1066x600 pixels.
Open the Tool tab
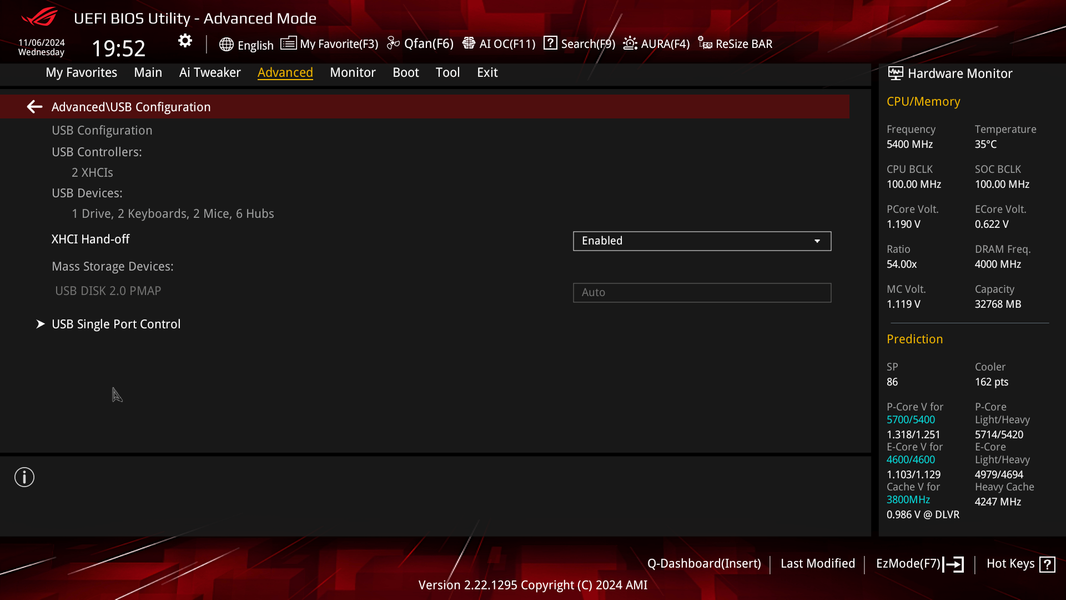click(447, 72)
